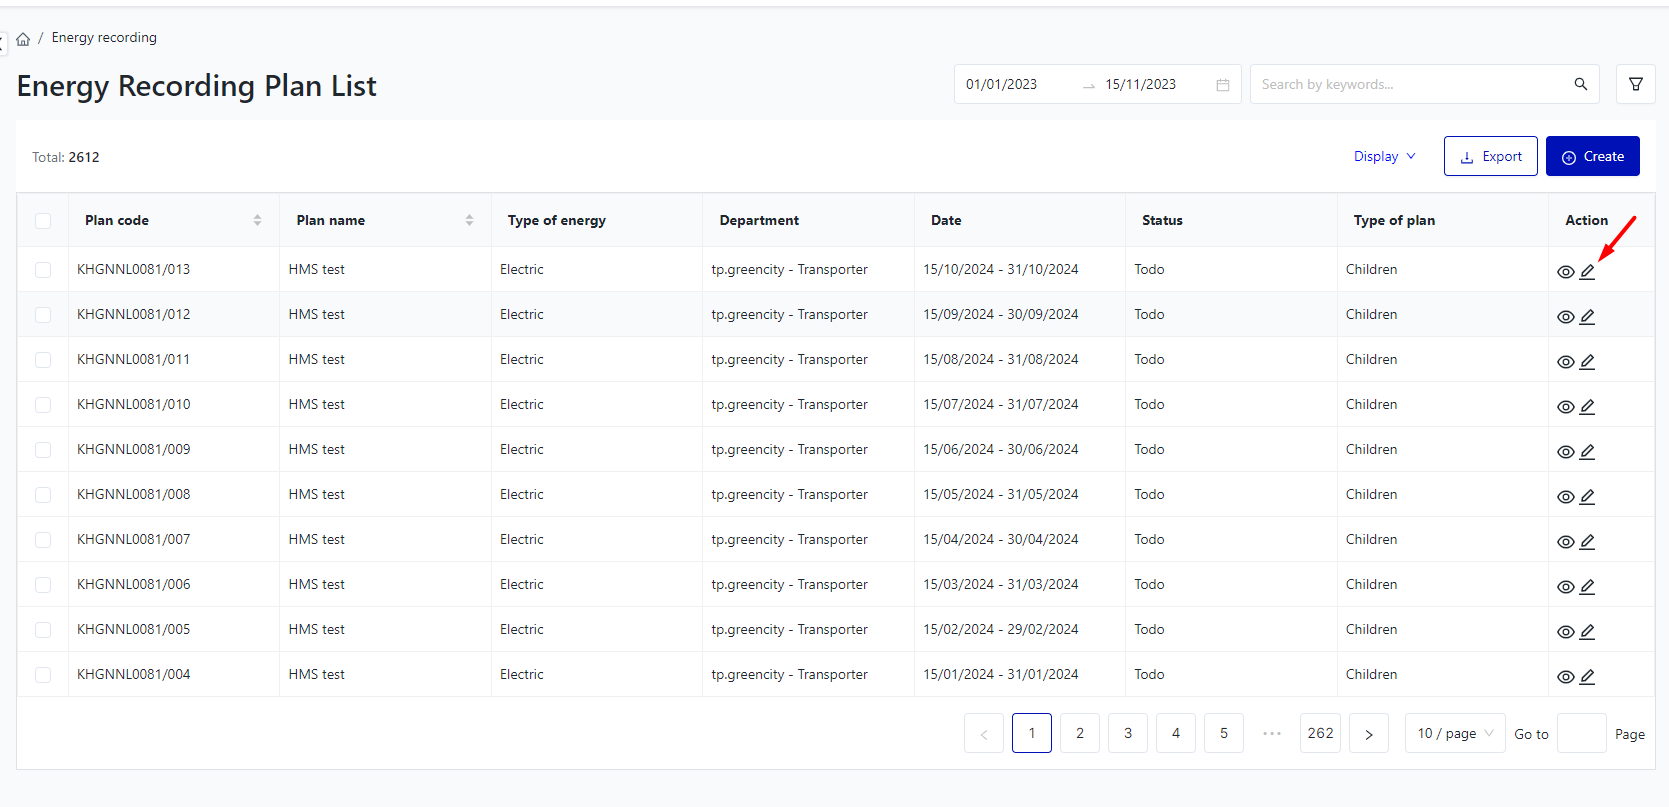Open the 10 / page size selector
Image resolution: width=1669 pixels, height=807 pixels.
(1454, 734)
